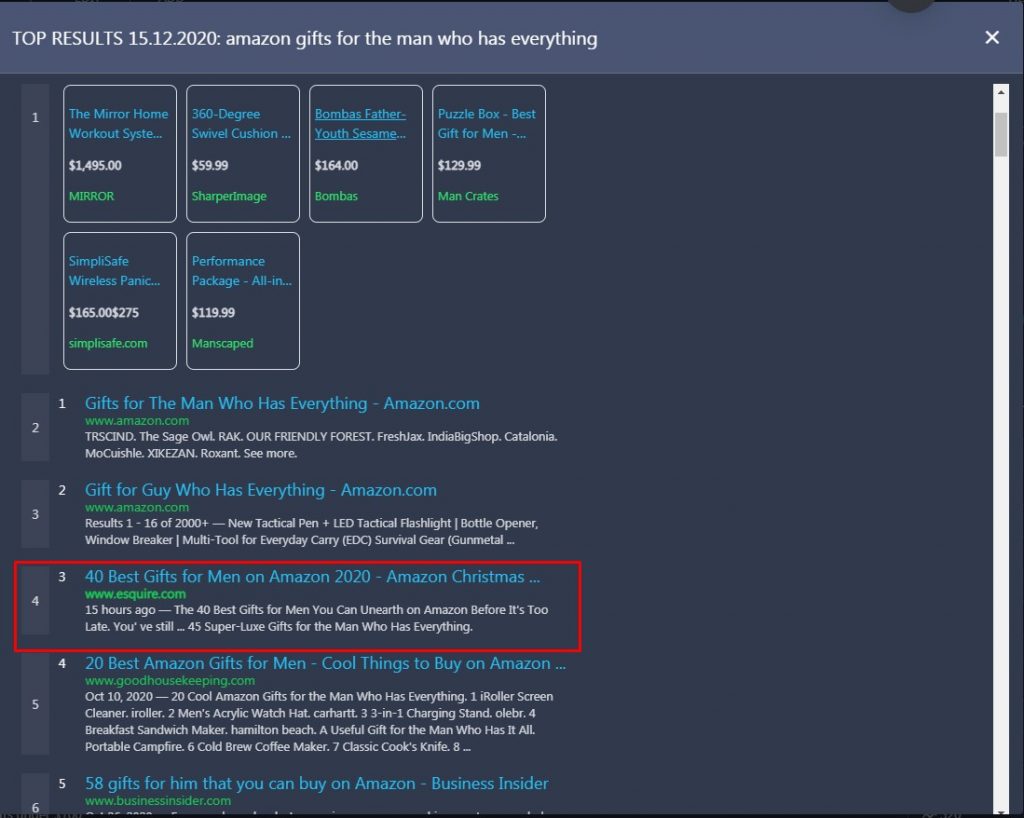The height and width of the screenshot is (818, 1024).
Task: Click the scrollbar up arrow
Action: pos(1000,92)
